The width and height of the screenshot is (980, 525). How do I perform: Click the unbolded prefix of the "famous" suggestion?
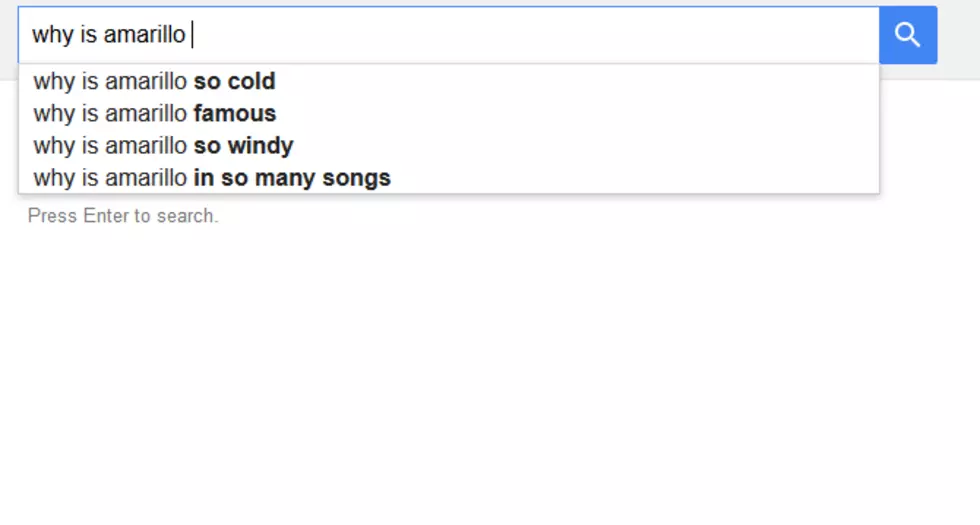[x=110, y=114]
